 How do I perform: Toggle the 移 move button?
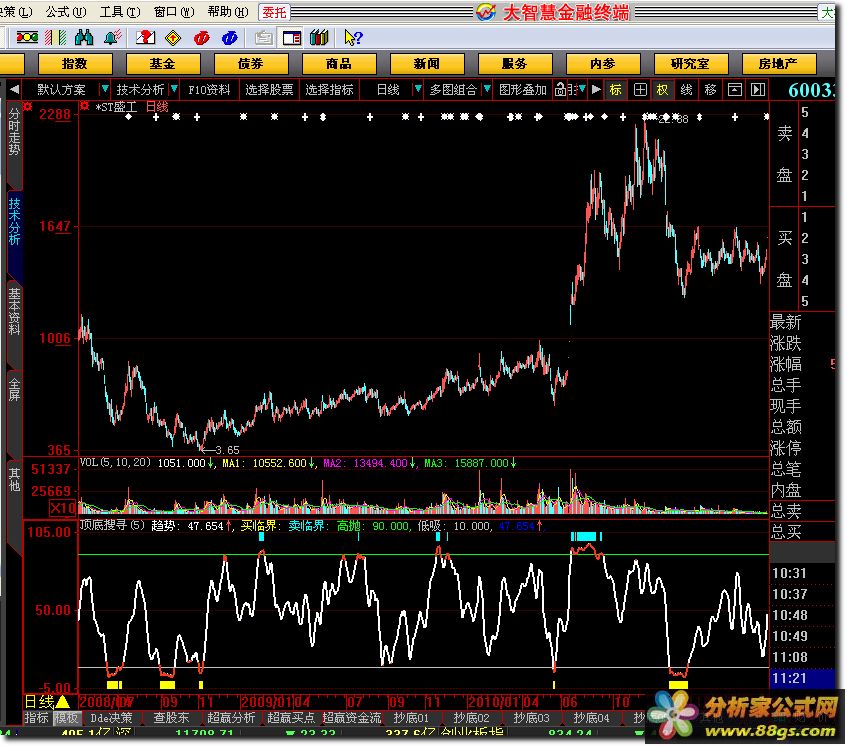[710, 90]
